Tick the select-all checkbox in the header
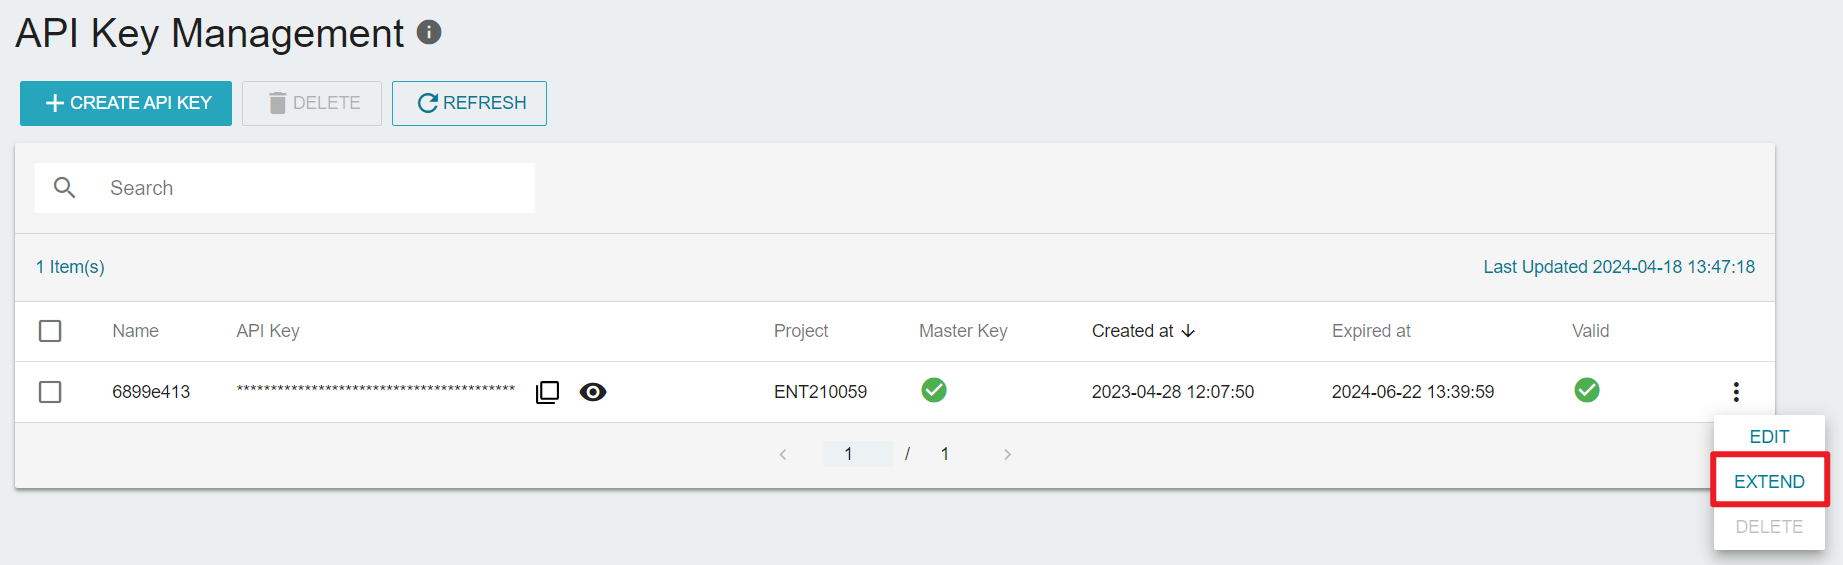 coord(50,331)
